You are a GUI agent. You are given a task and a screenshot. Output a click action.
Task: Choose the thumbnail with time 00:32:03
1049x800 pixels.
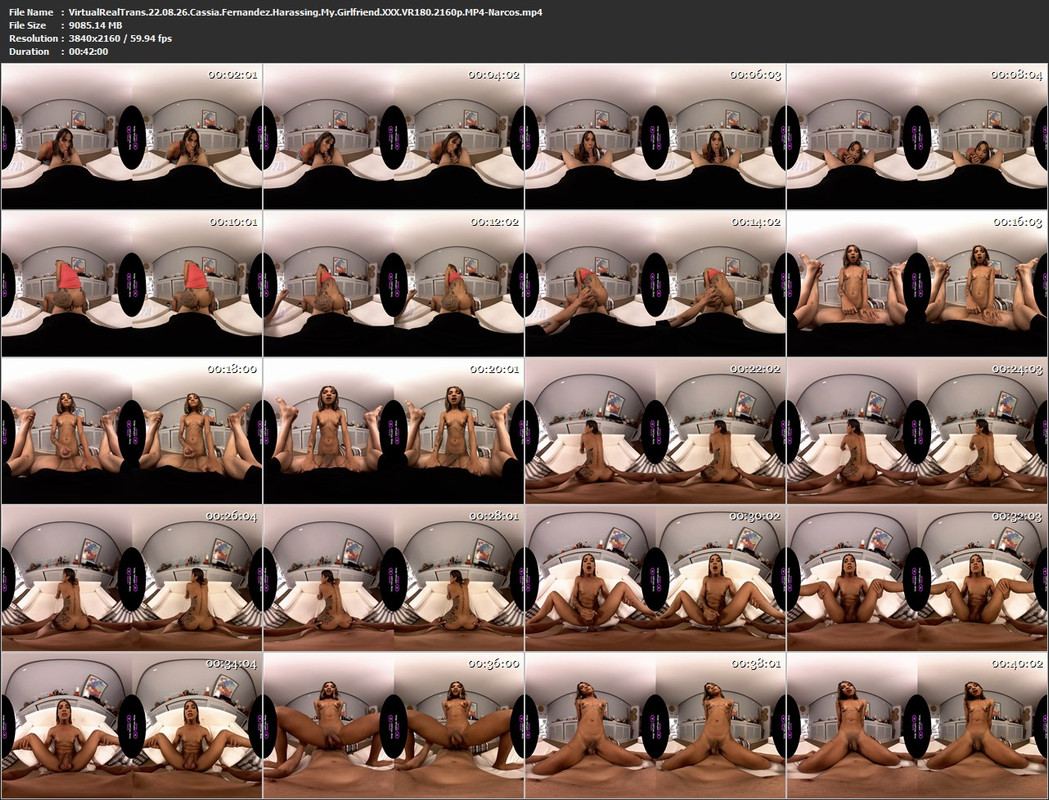coord(917,578)
